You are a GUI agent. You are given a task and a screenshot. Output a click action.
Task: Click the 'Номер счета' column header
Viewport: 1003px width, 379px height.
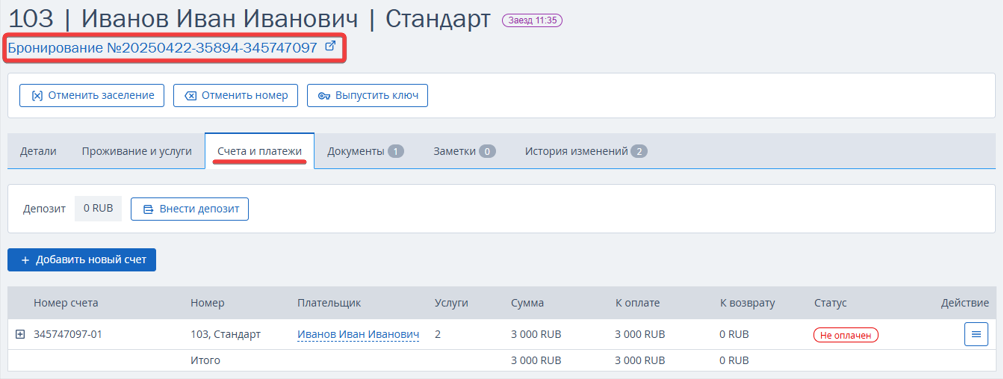coord(66,303)
